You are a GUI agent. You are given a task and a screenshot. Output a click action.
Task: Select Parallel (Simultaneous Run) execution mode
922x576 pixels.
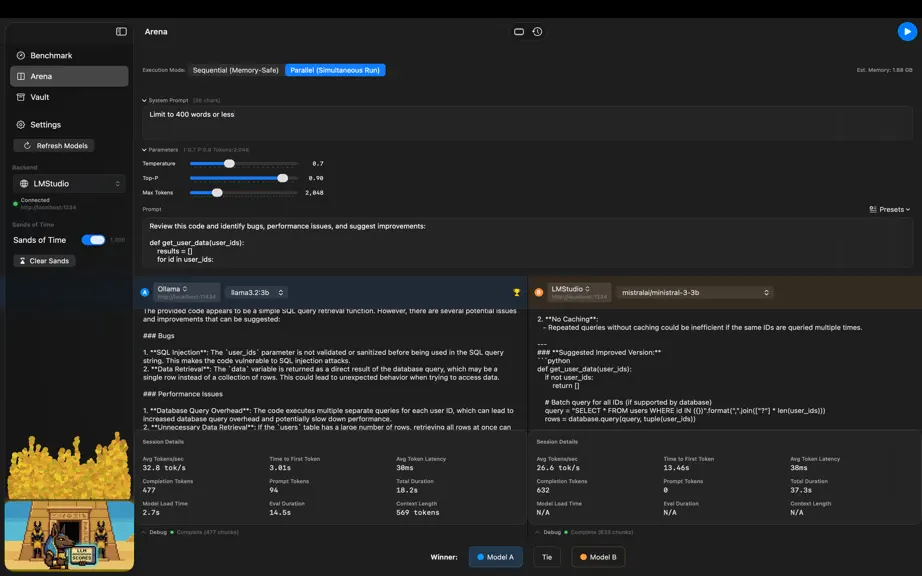(x=335, y=70)
